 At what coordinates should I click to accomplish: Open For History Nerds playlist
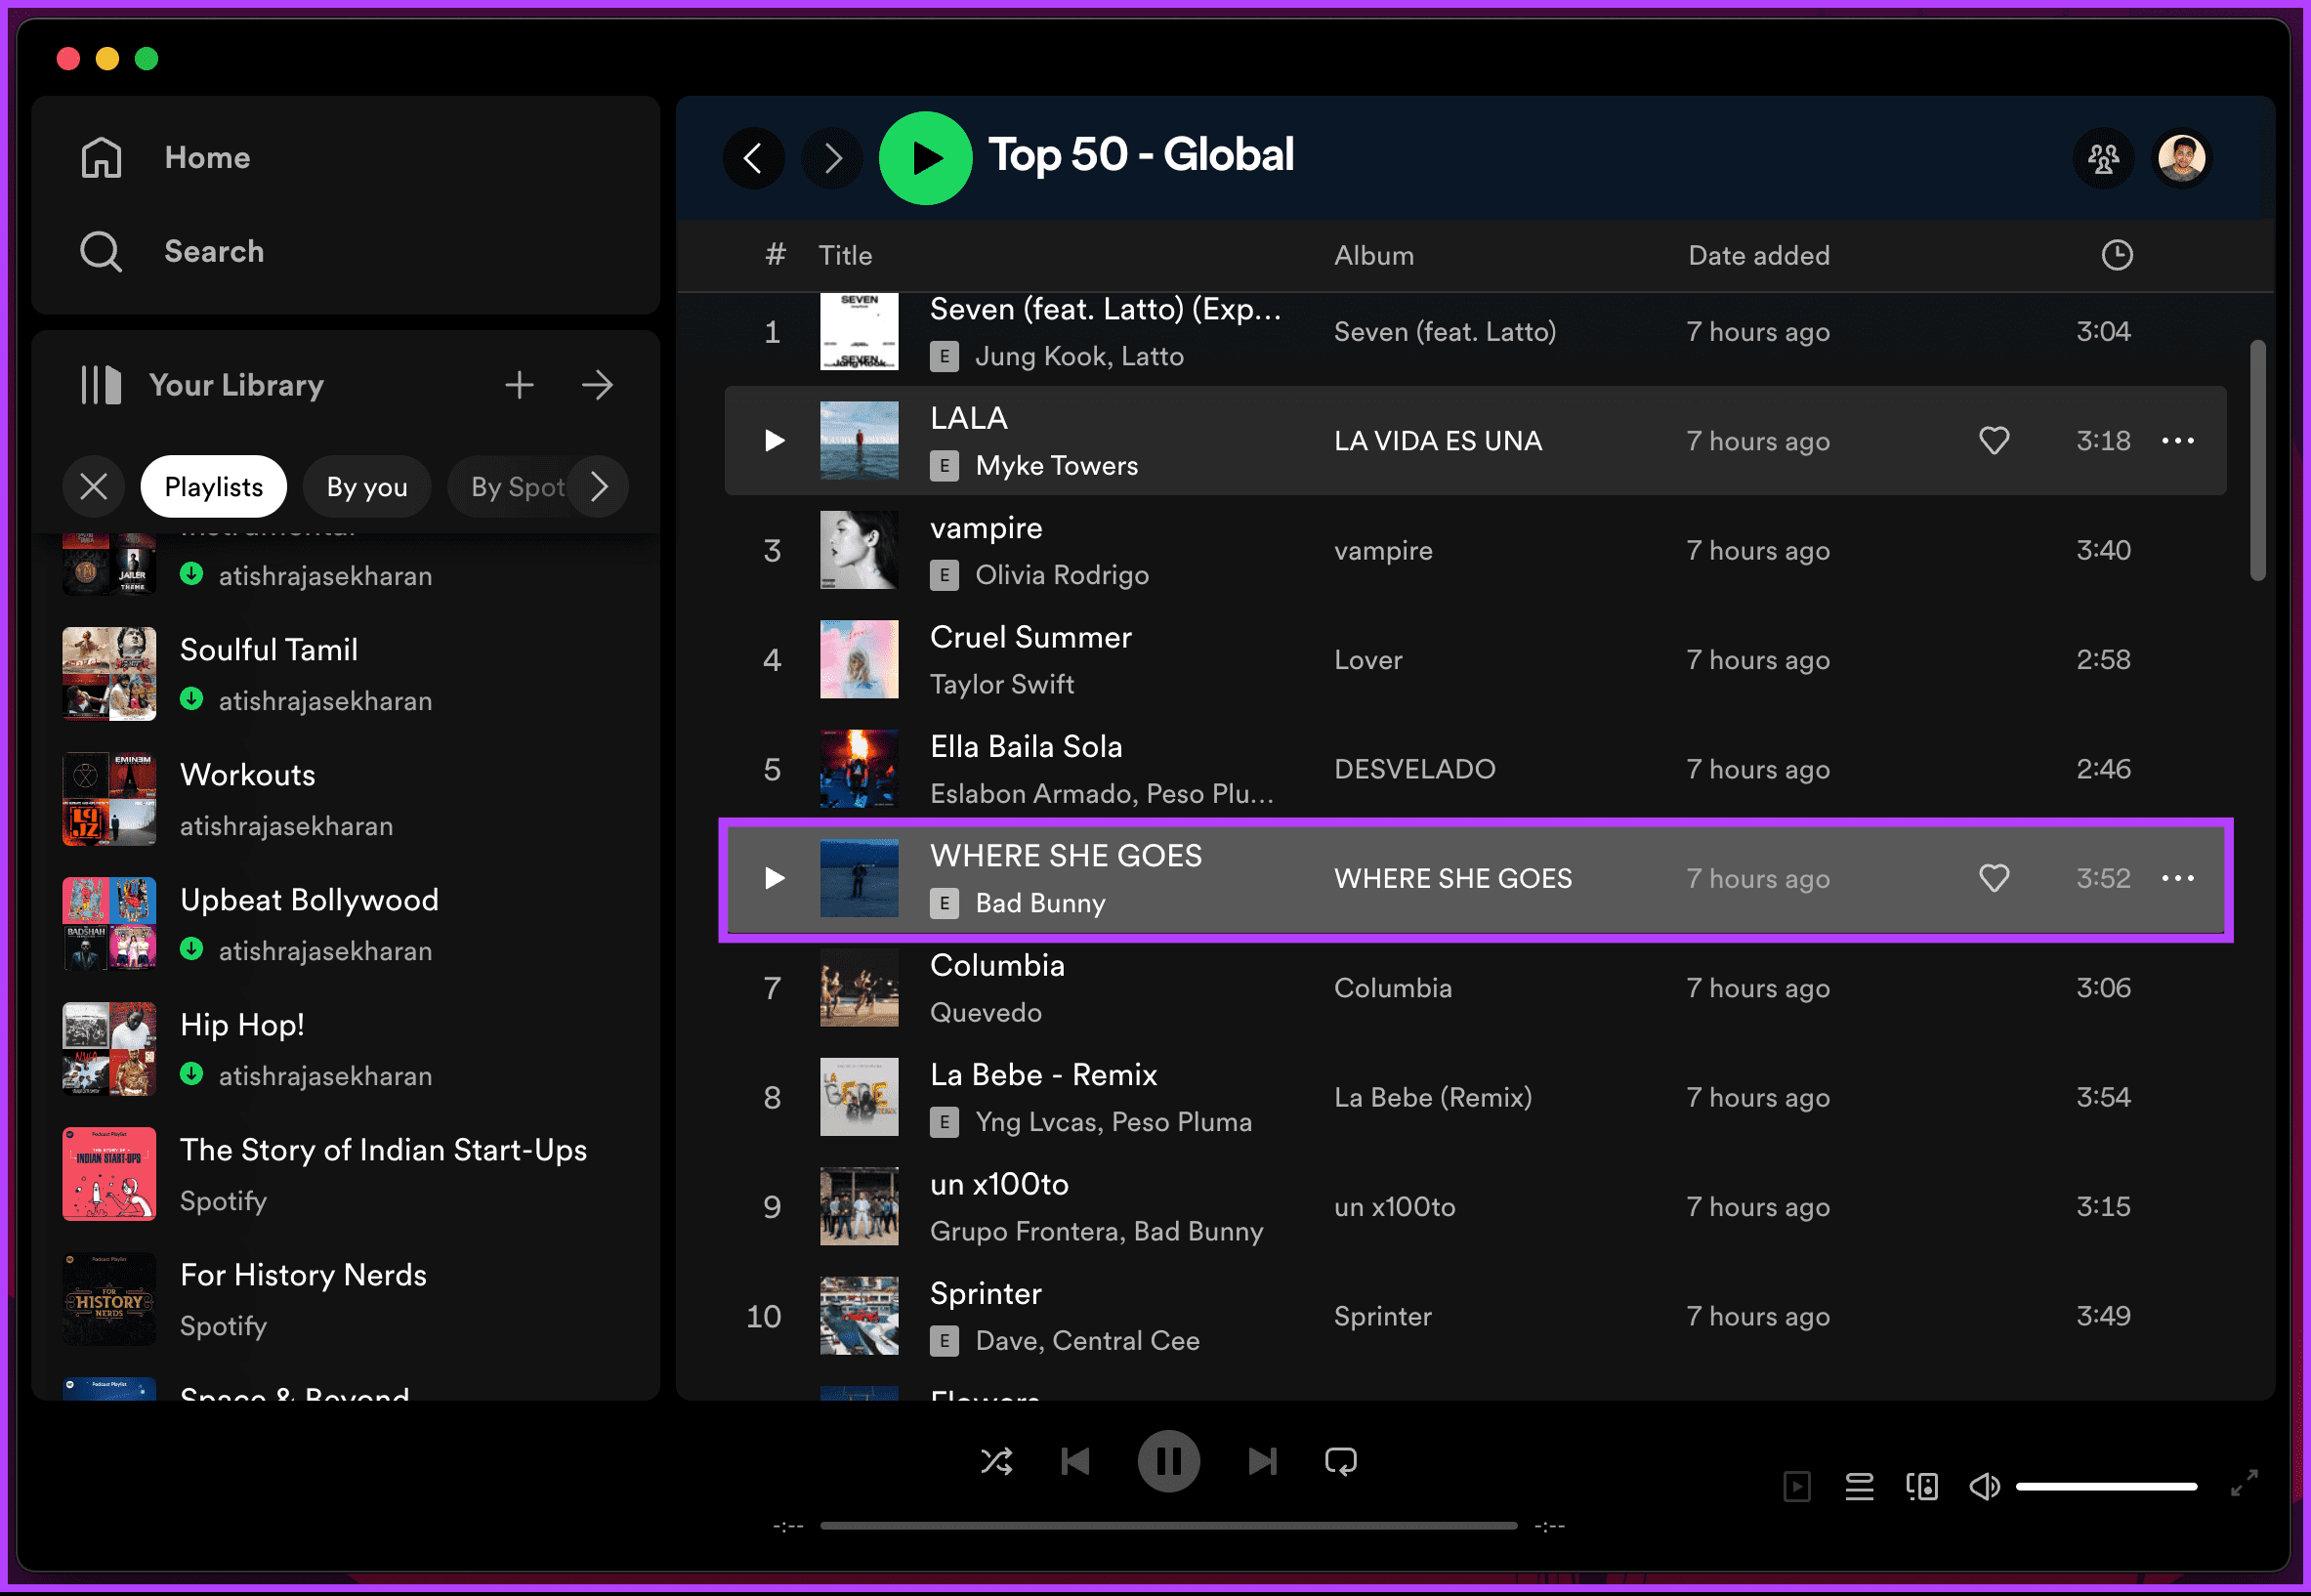pyautogui.click(x=345, y=1300)
